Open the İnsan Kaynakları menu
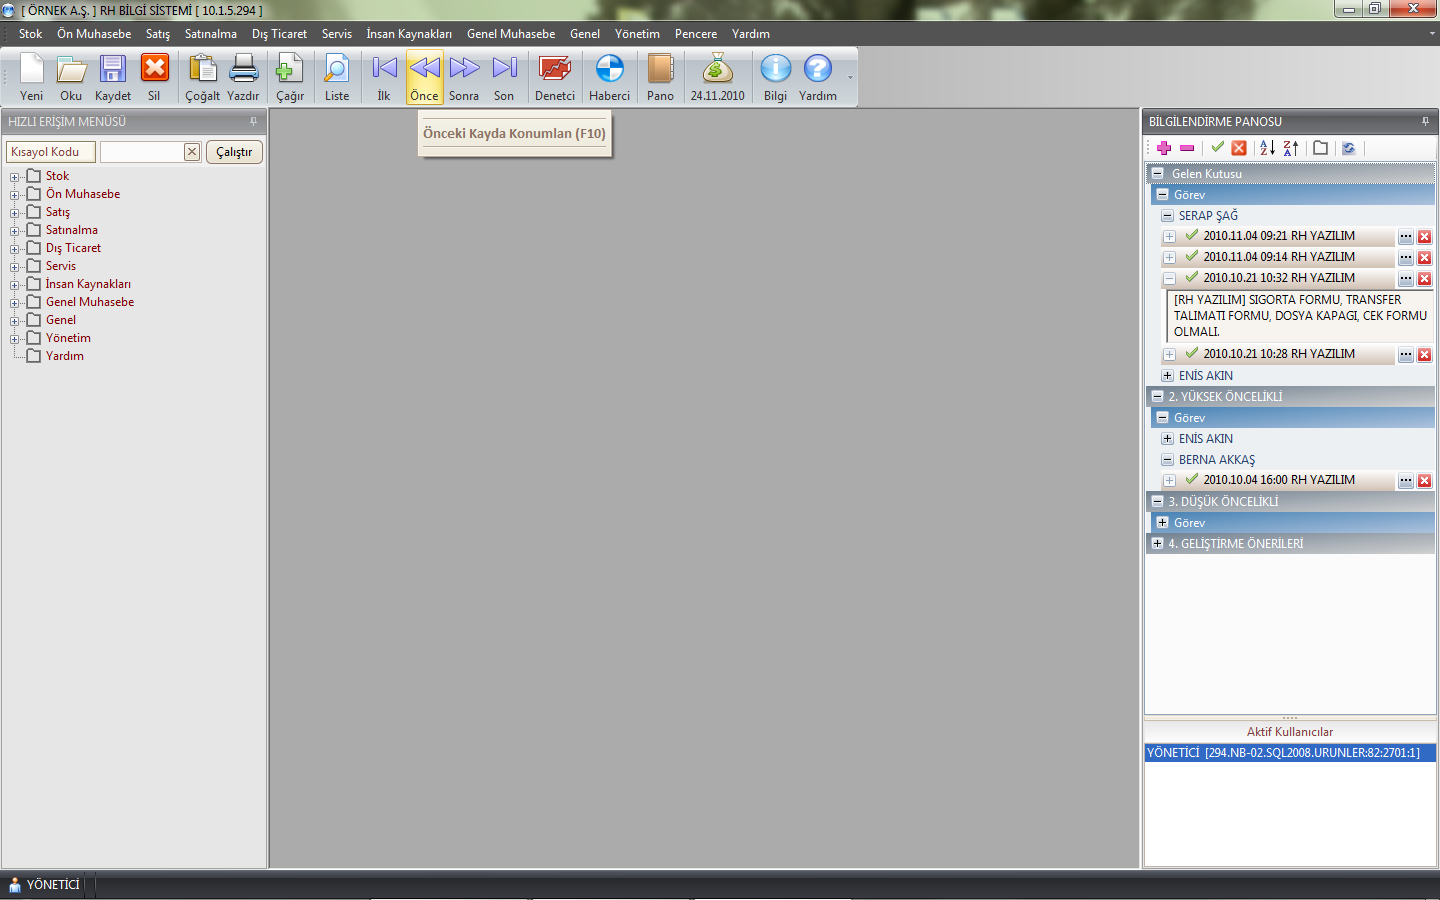The width and height of the screenshot is (1440, 900). click(x=408, y=34)
